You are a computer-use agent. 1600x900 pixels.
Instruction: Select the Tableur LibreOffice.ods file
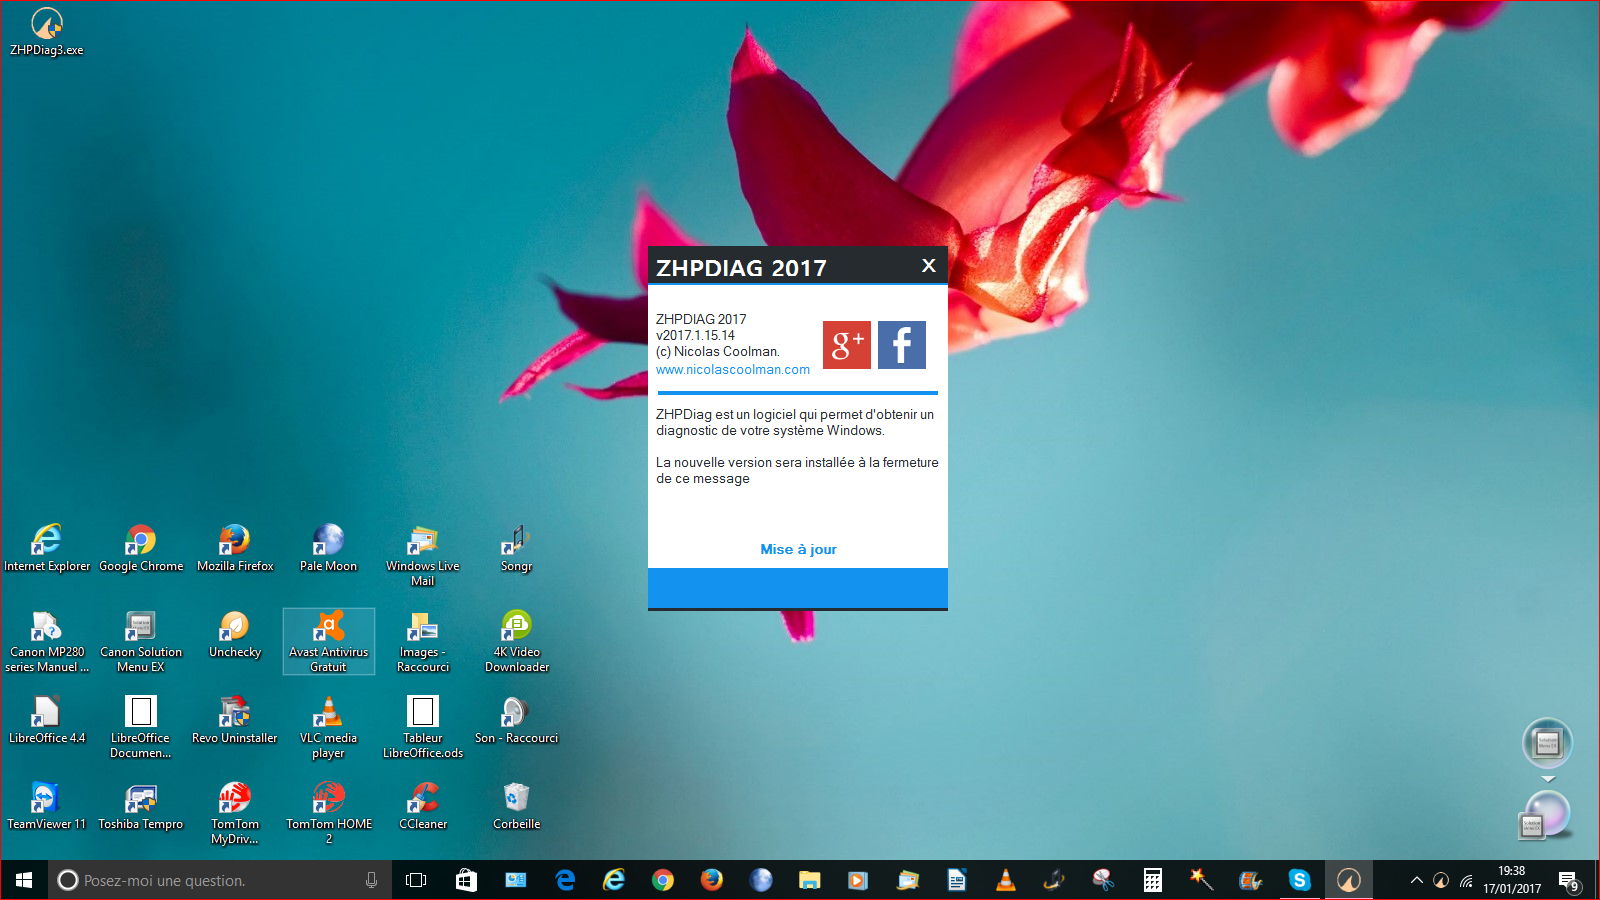click(x=423, y=727)
